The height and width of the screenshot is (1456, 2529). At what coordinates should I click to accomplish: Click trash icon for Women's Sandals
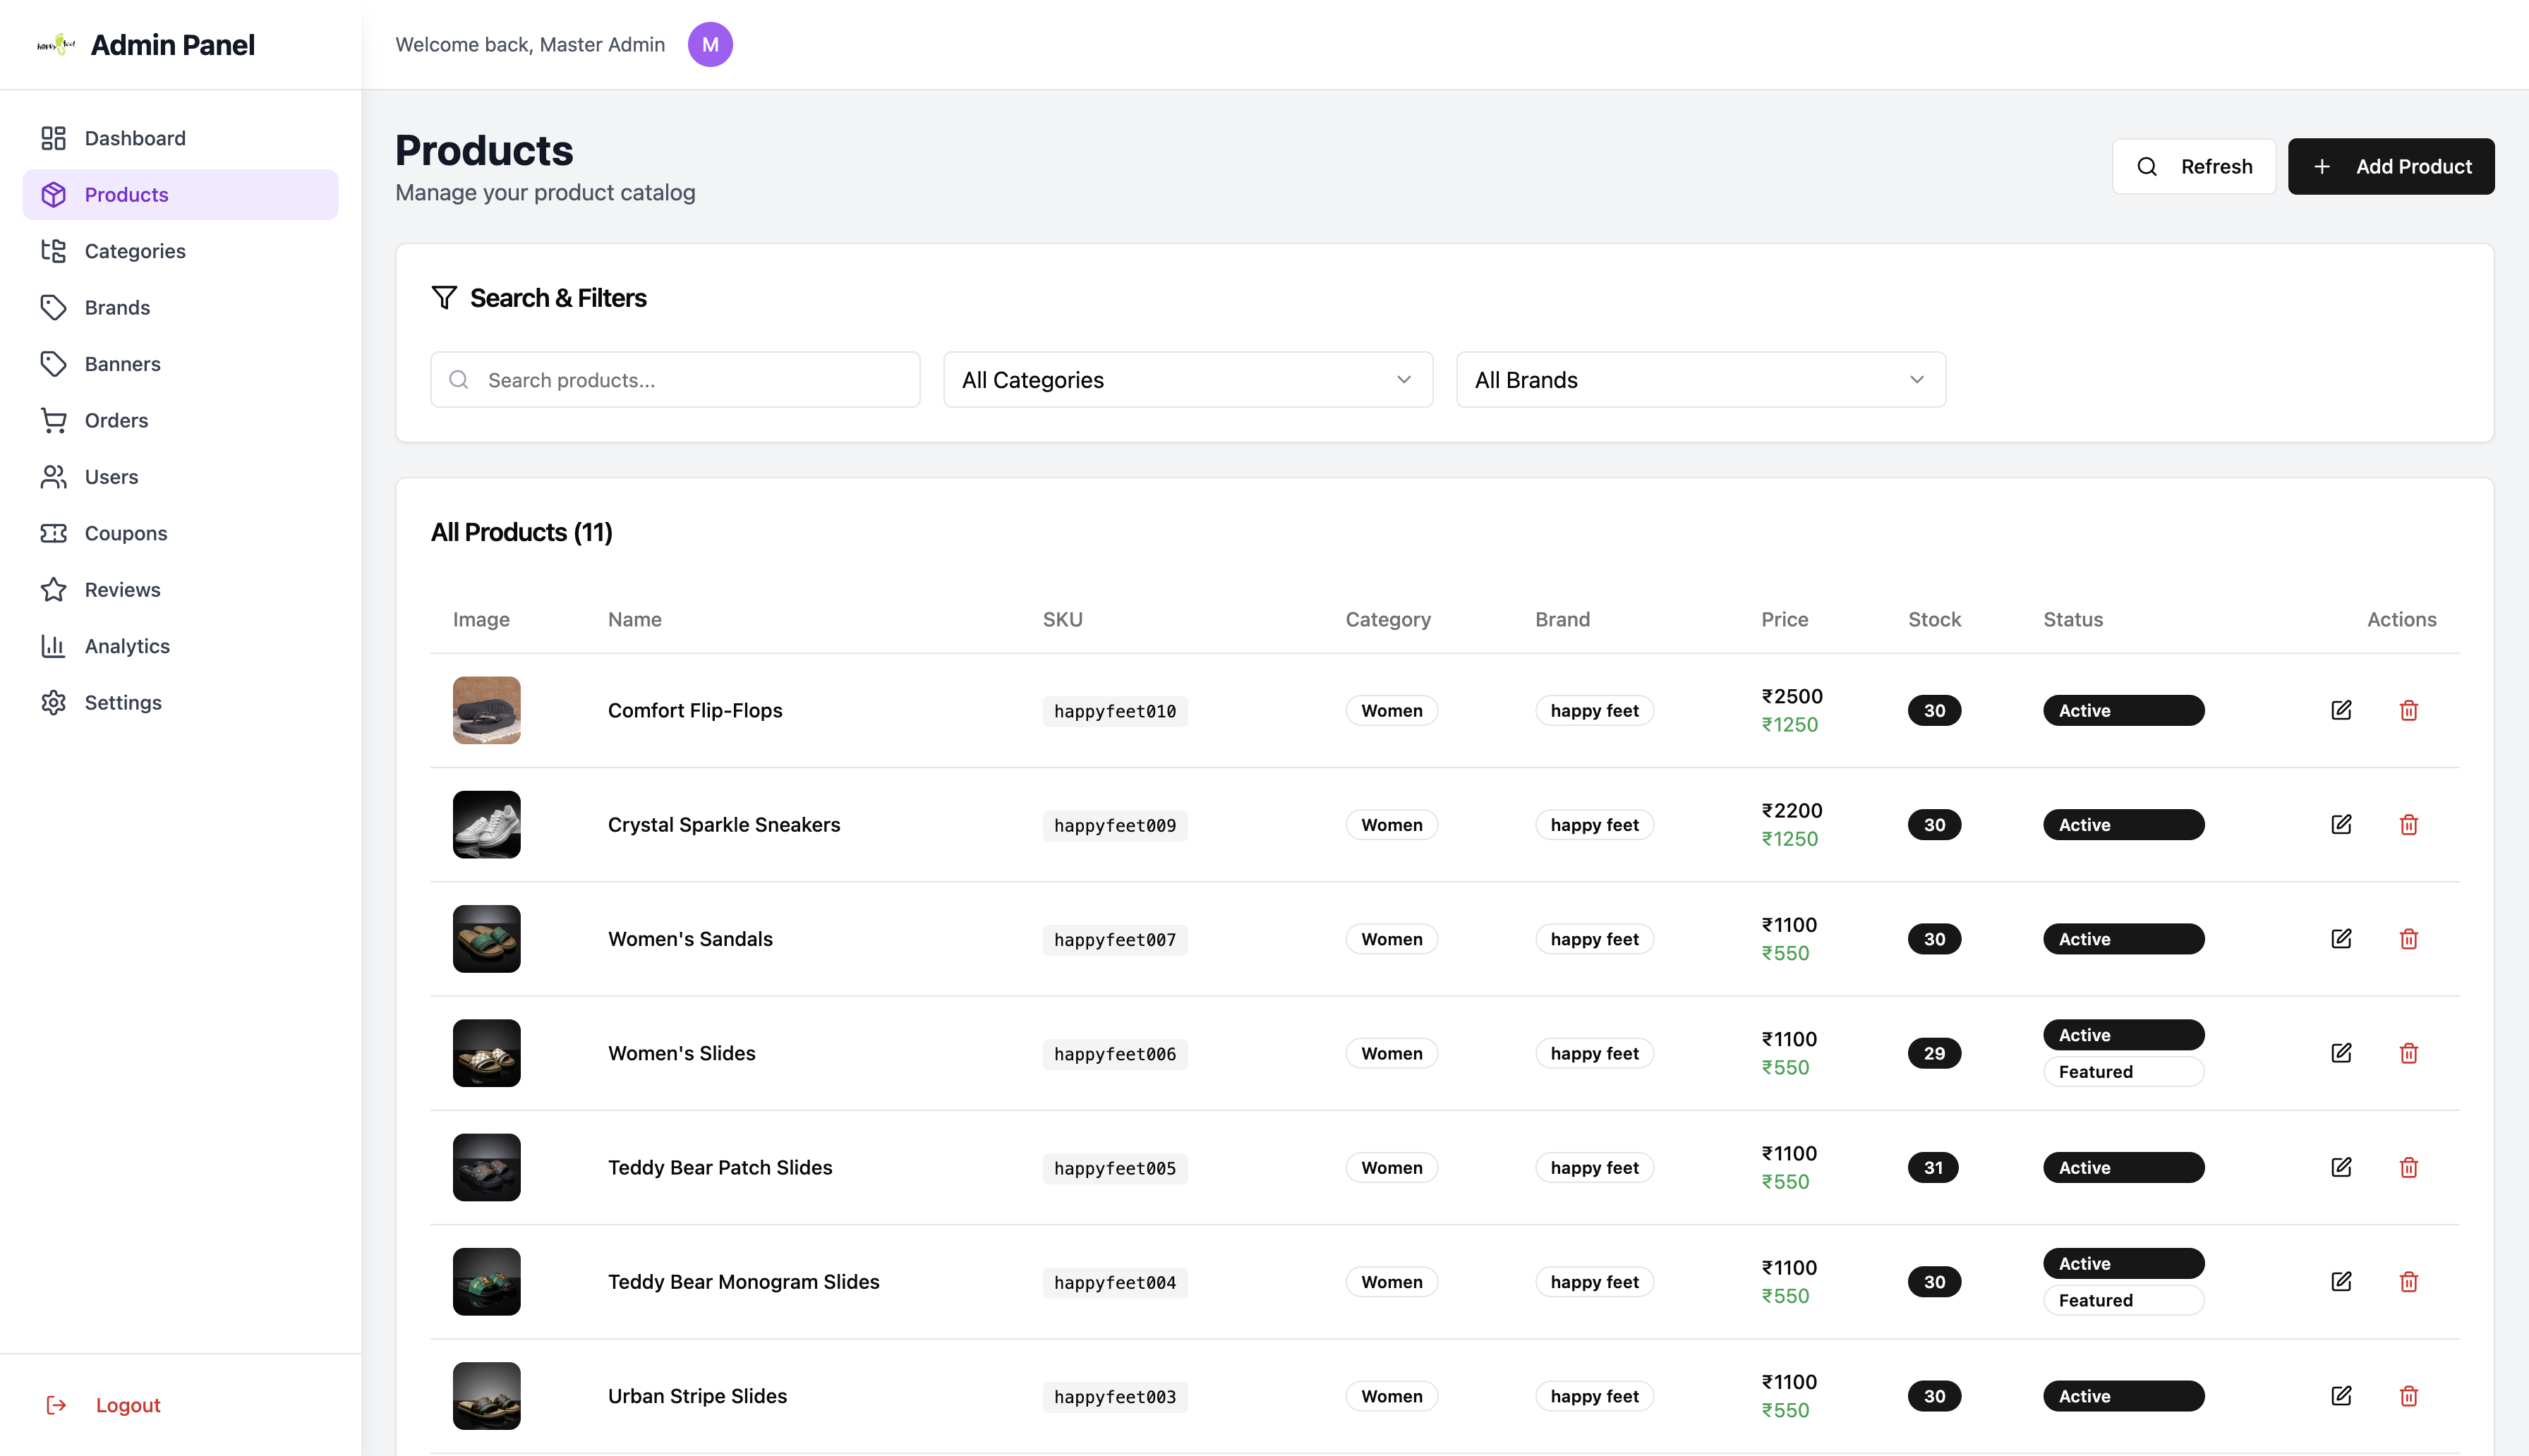point(2408,939)
